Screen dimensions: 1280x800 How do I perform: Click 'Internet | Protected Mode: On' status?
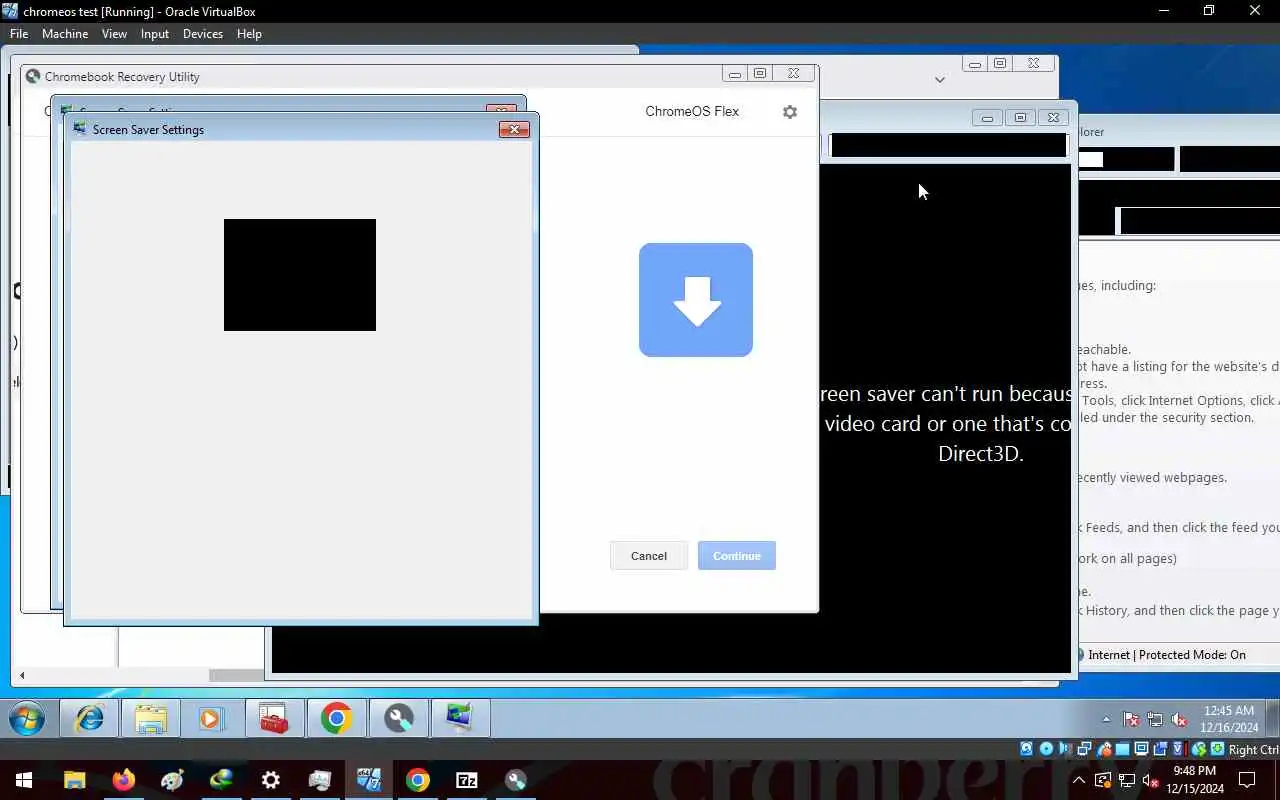pyautogui.click(x=1167, y=655)
